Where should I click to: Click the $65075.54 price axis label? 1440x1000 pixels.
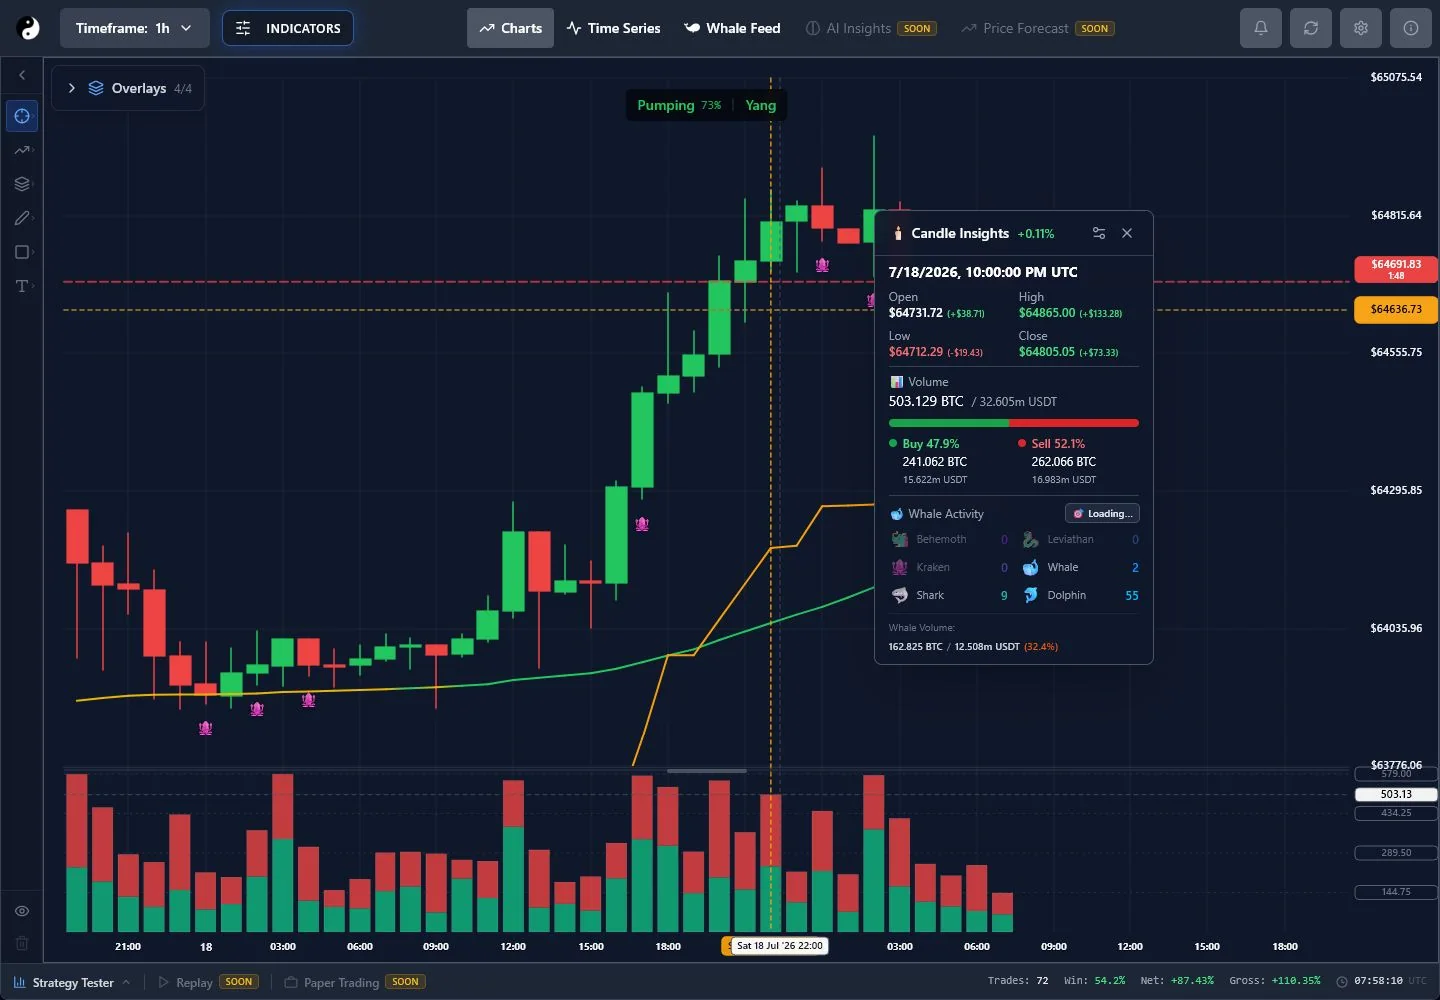[1396, 77]
